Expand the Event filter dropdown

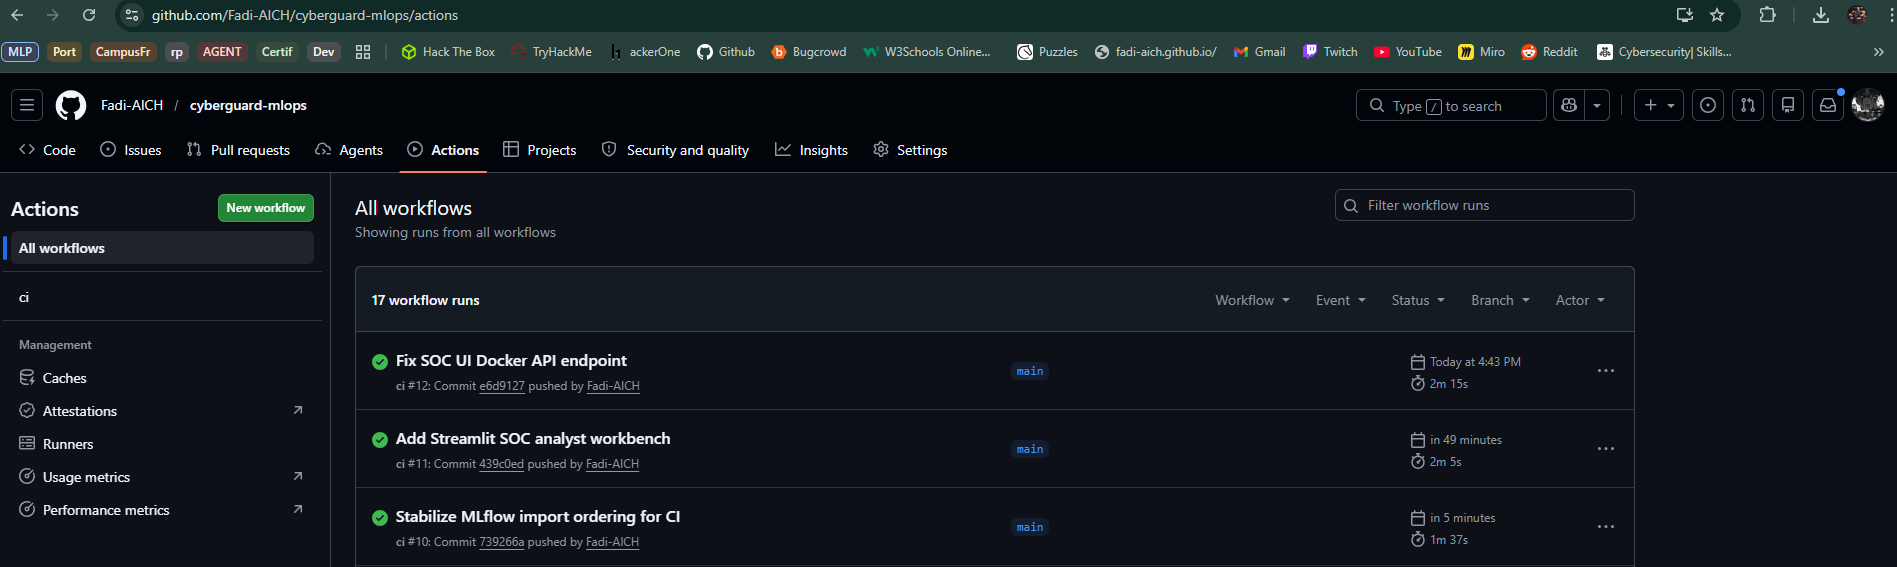coord(1340,300)
